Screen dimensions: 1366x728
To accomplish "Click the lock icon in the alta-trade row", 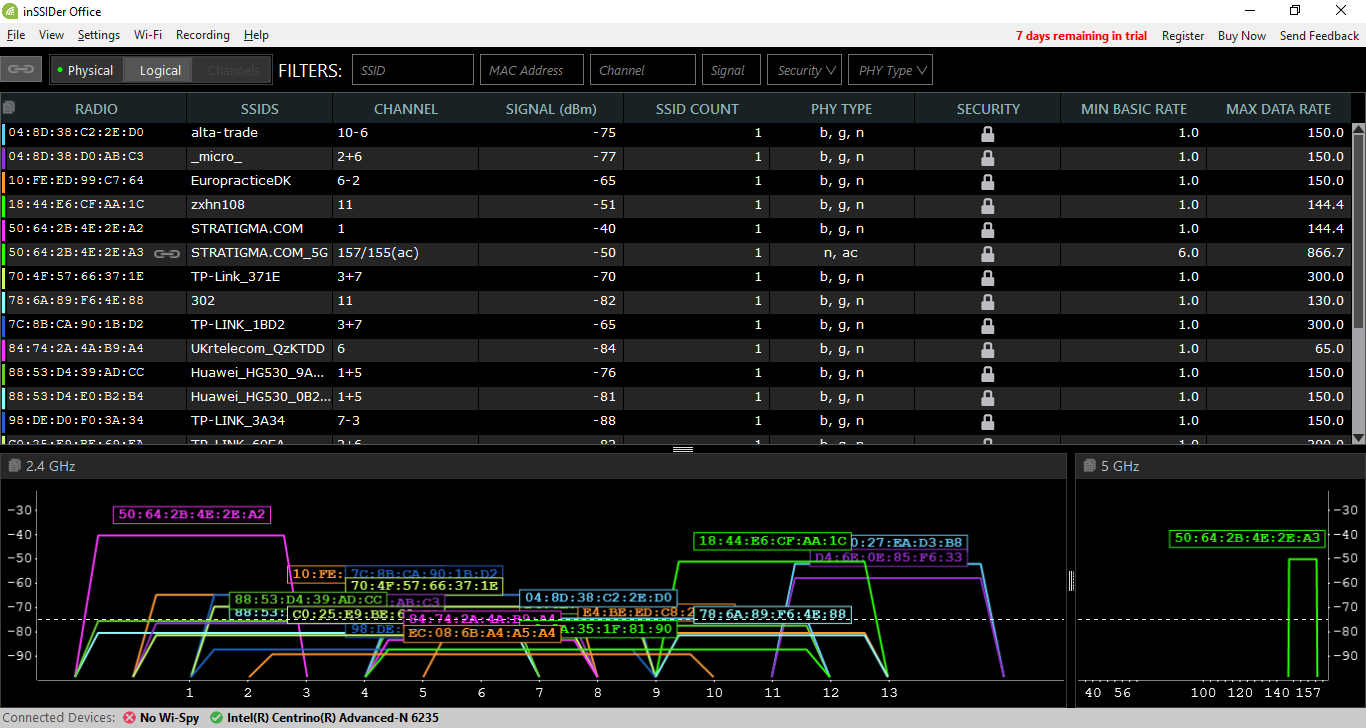I will coord(987,133).
